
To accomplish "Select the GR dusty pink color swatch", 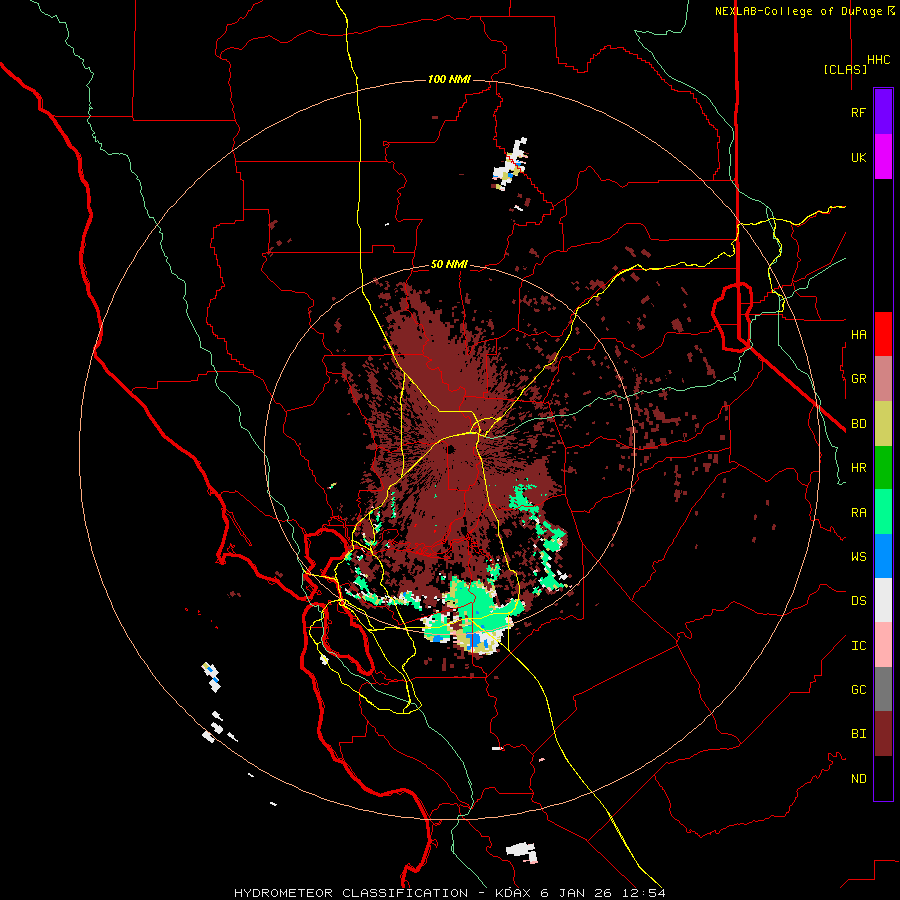I will coord(883,379).
